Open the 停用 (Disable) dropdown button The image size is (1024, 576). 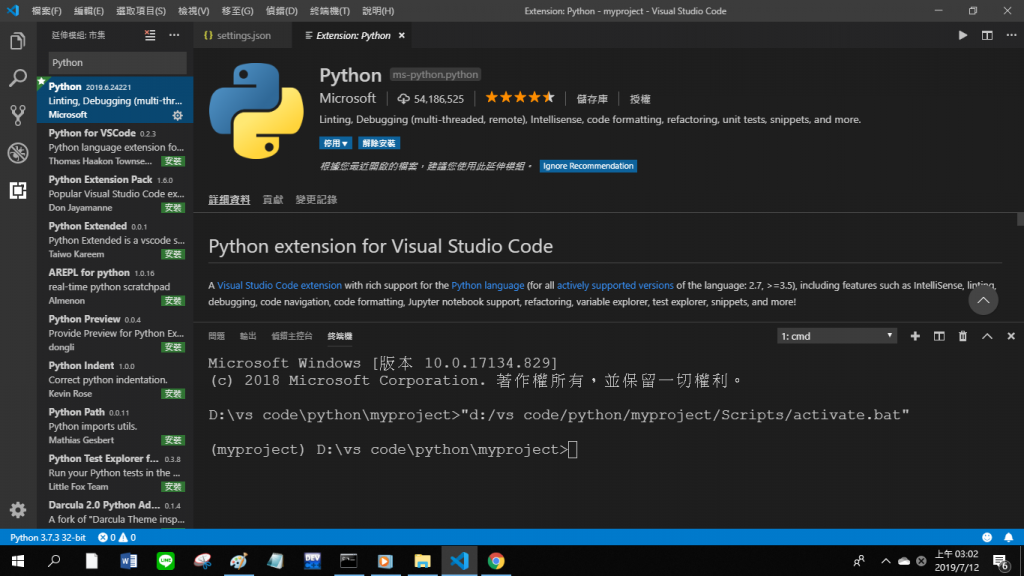[x=335, y=143]
